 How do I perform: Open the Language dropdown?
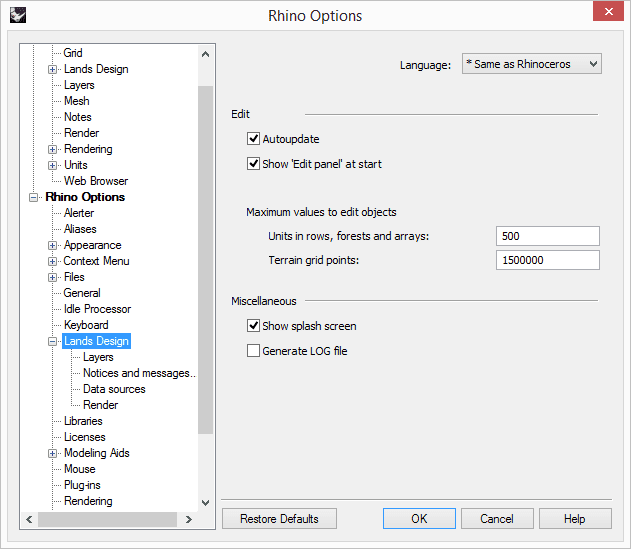pyautogui.click(x=531, y=64)
